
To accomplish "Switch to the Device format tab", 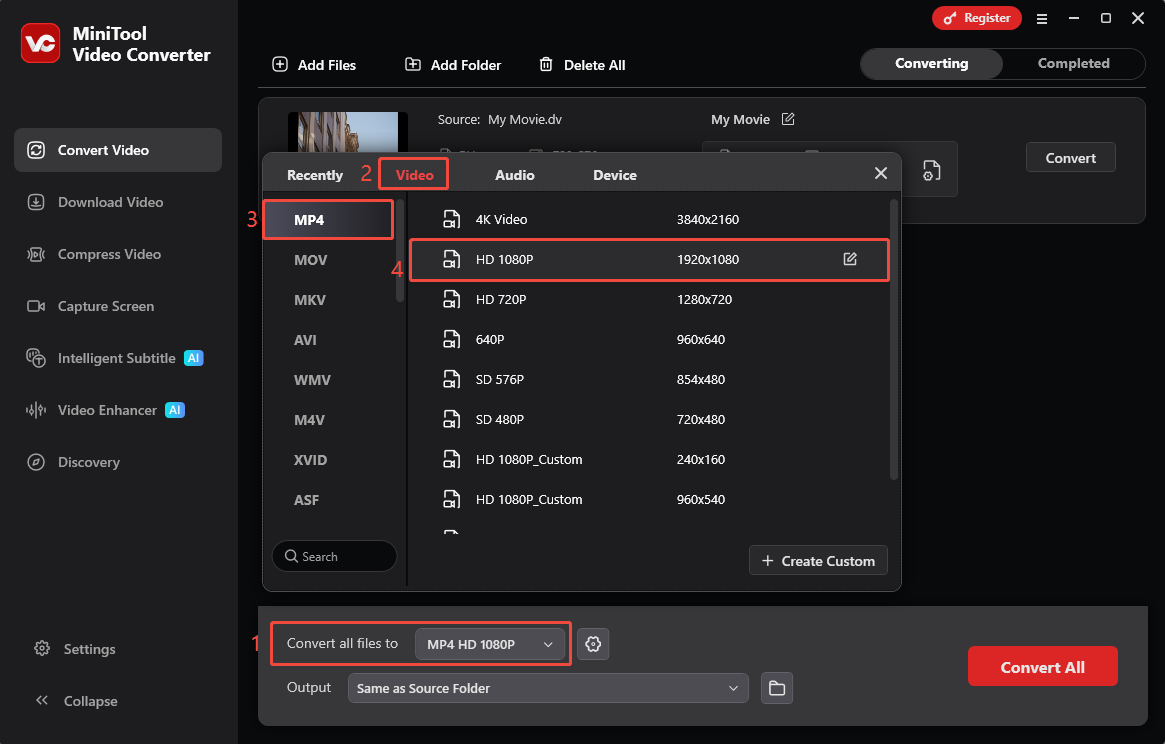I will coord(614,175).
